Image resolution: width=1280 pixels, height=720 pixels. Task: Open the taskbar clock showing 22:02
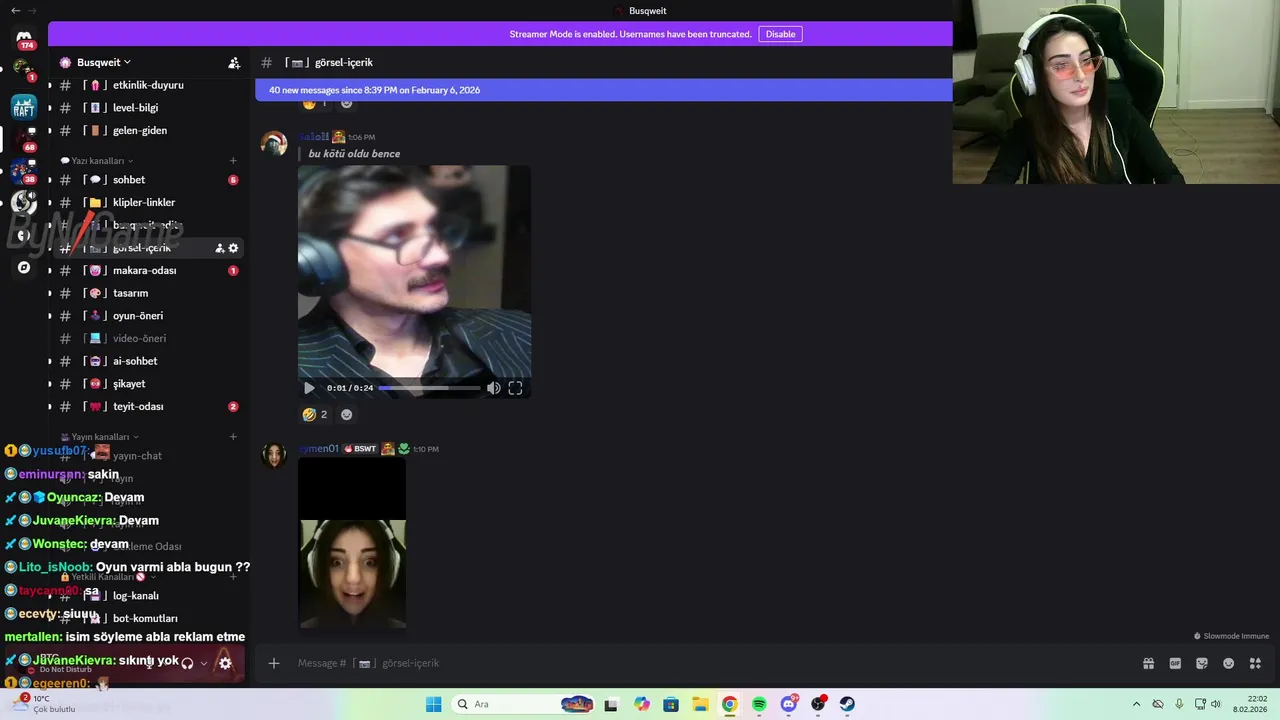[x=1249, y=704]
